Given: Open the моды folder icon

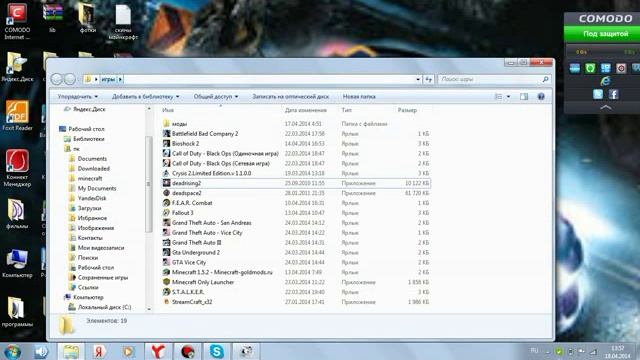Looking at the screenshot, I should (166, 124).
